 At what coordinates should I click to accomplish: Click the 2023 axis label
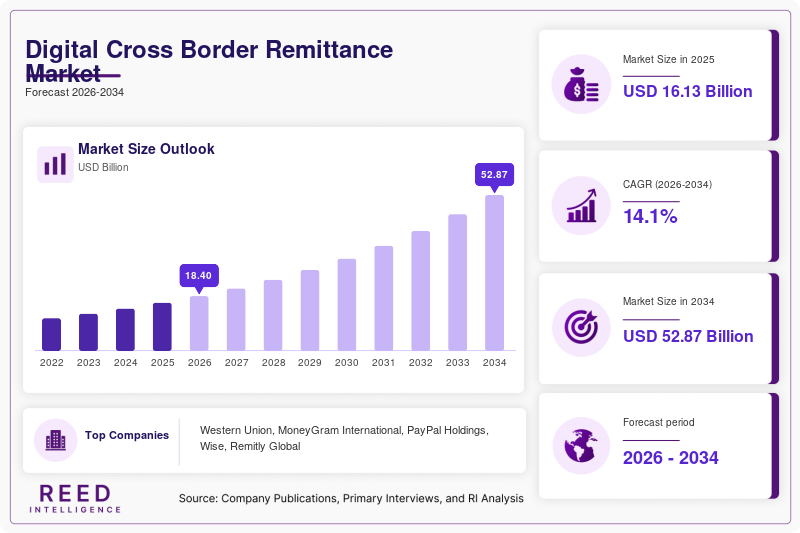pyautogui.click(x=89, y=363)
